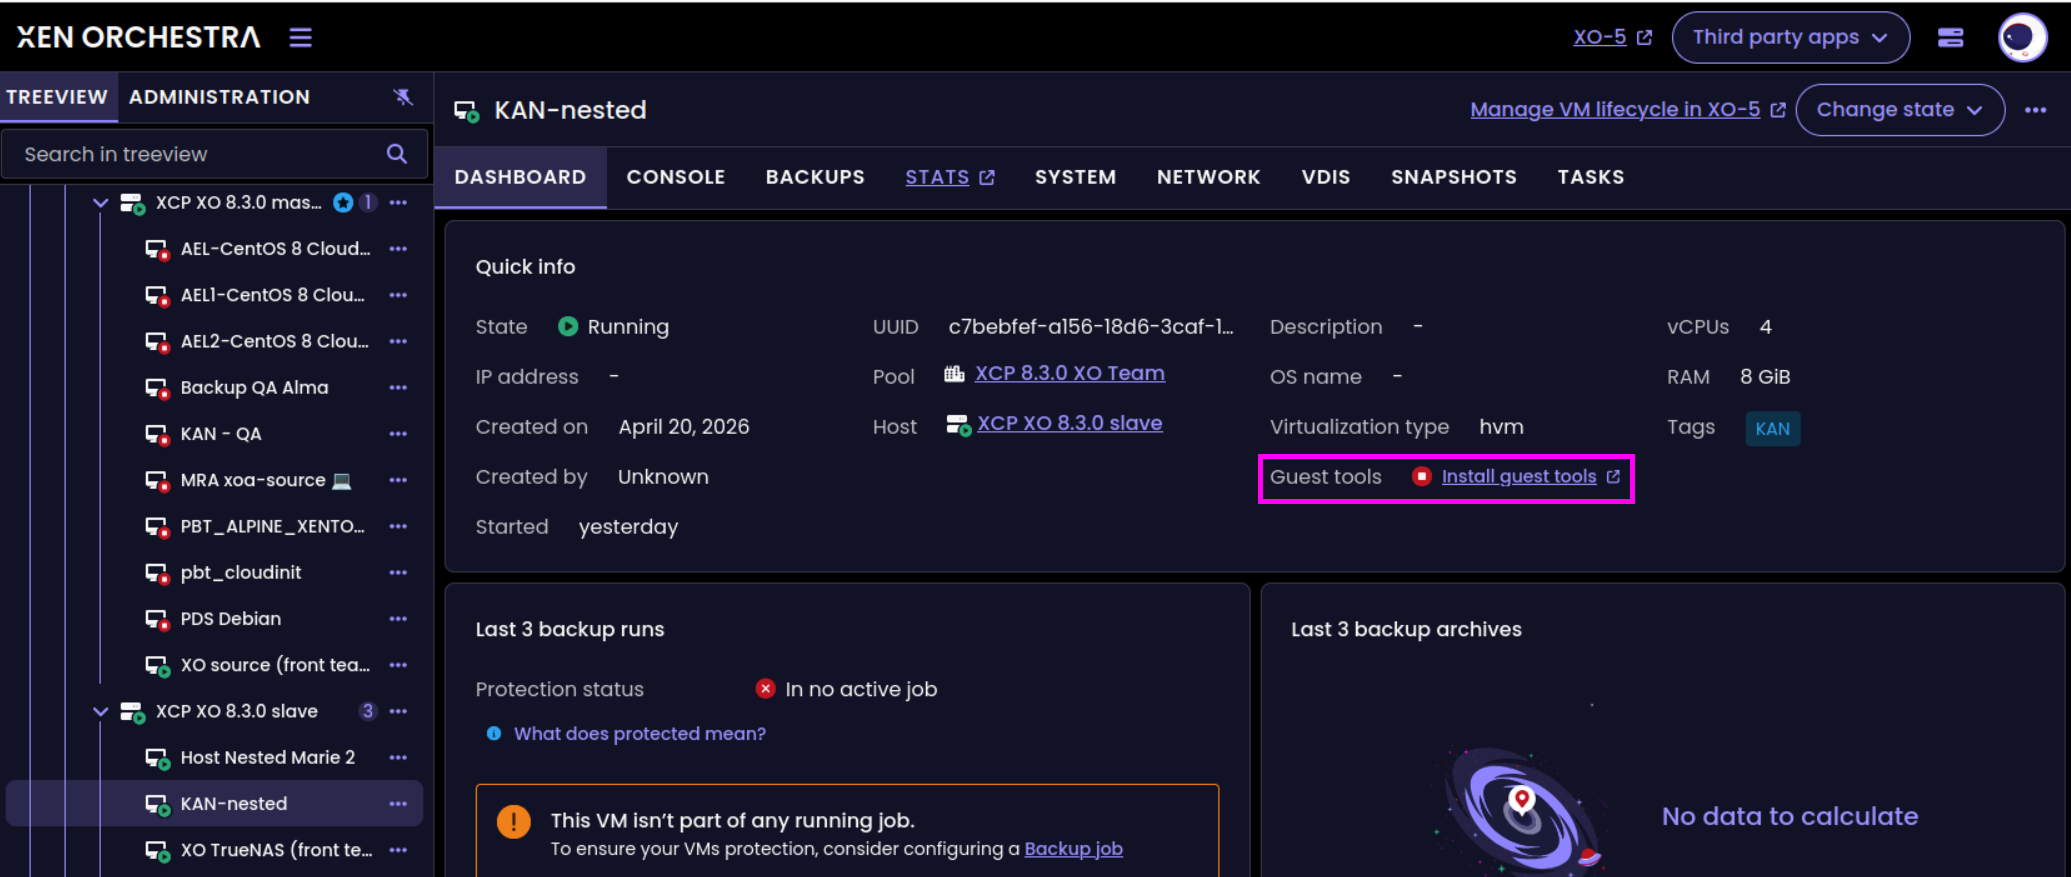Image resolution: width=2071 pixels, height=877 pixels.
Task: Open more actions for KAN-nested VM header
Action: pyautogui.click(x=2035, y=110)
